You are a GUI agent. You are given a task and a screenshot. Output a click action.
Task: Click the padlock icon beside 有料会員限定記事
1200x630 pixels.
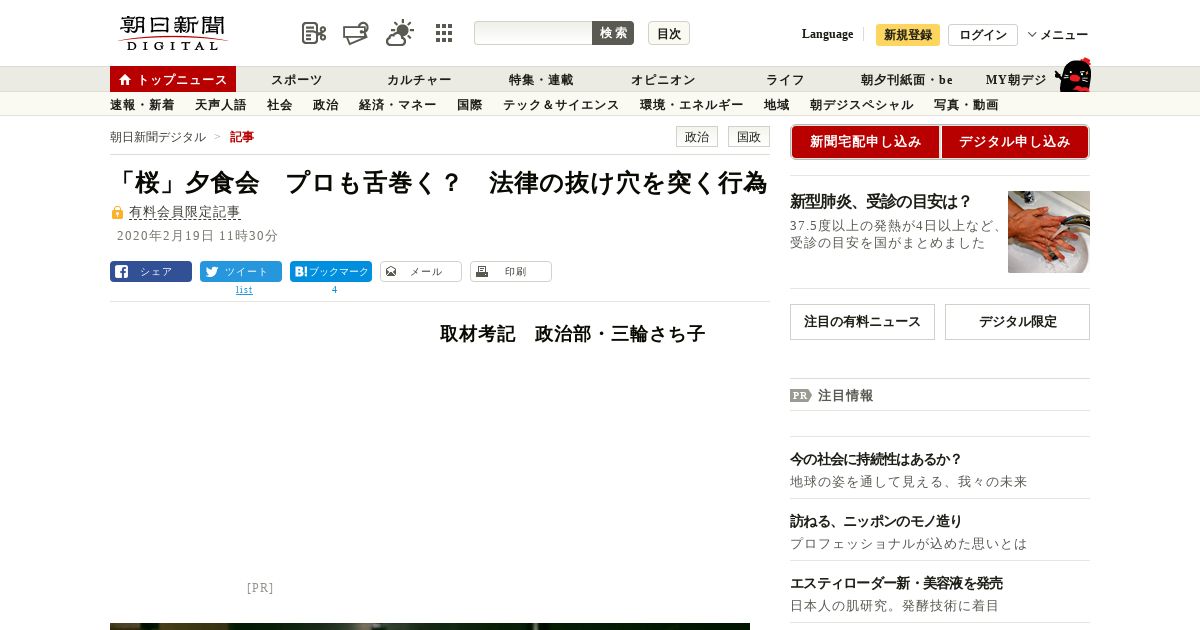117,213
